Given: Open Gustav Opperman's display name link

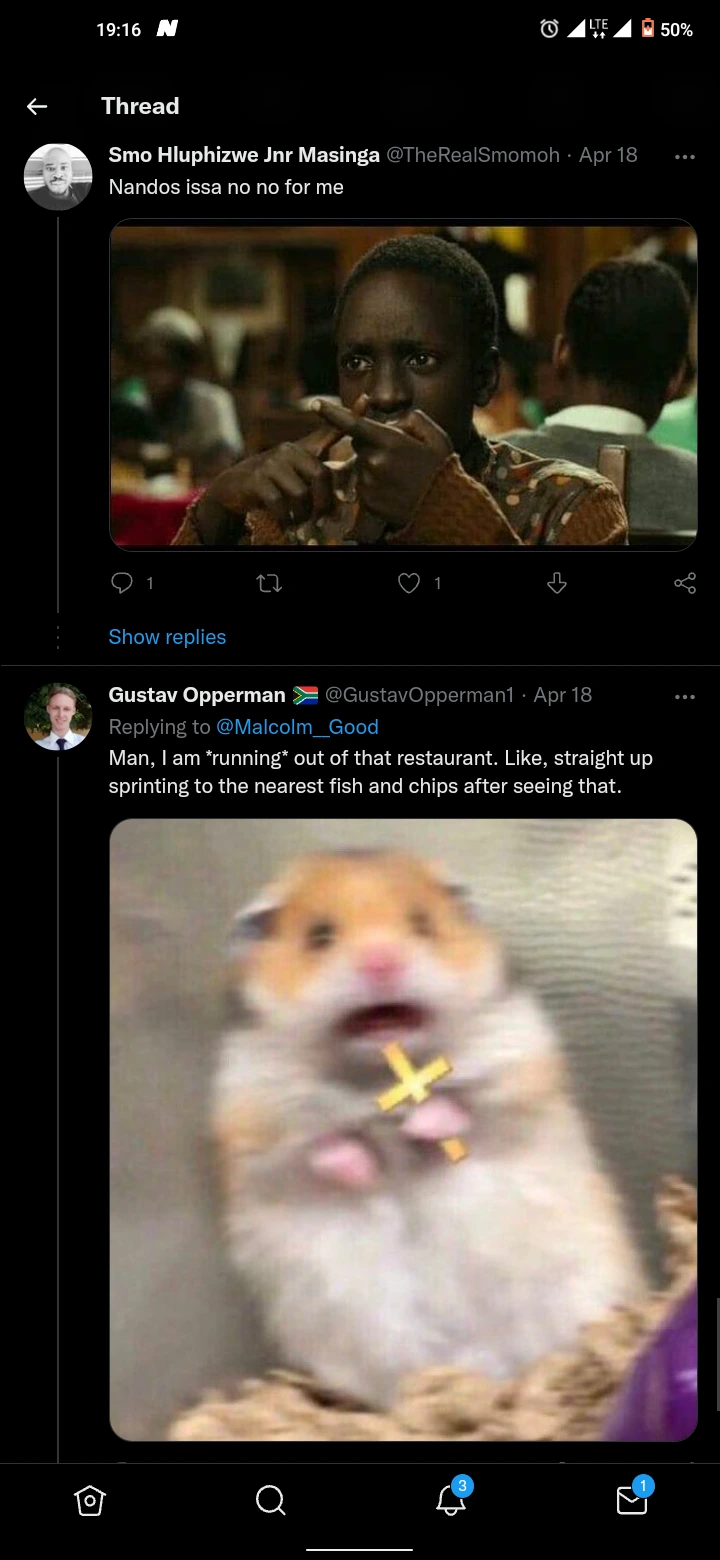Looking at the screenshot, I should coord(197,695).
